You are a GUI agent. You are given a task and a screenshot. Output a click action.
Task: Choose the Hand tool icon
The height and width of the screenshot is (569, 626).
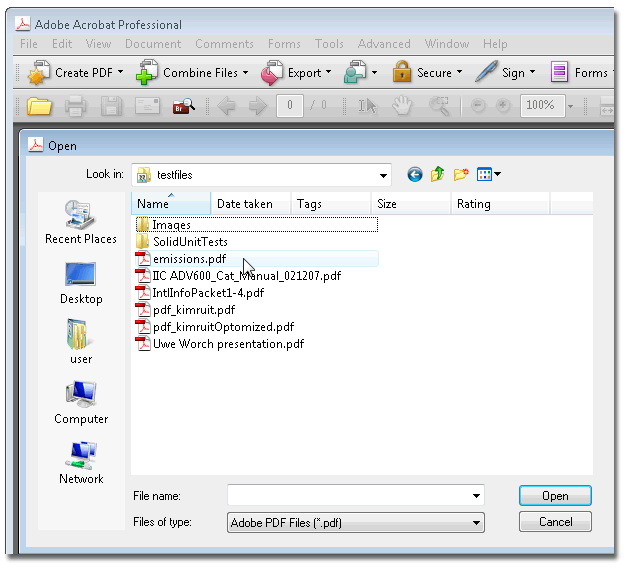402,105
